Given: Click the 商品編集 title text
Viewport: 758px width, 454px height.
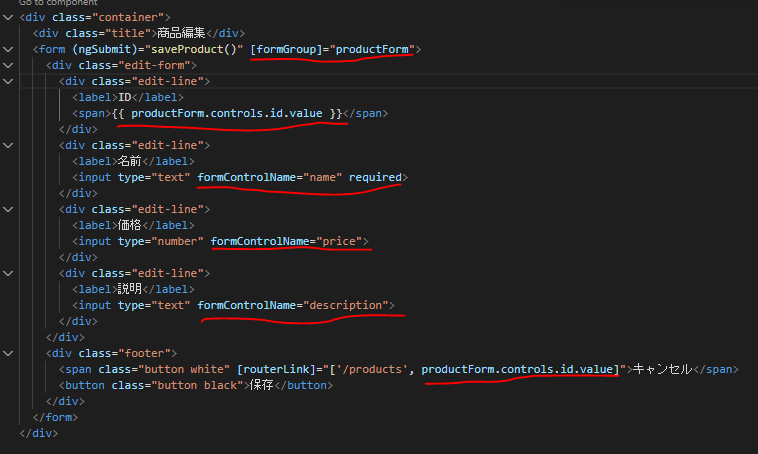Looking at the screenshot, I should [x=181, y=33].
